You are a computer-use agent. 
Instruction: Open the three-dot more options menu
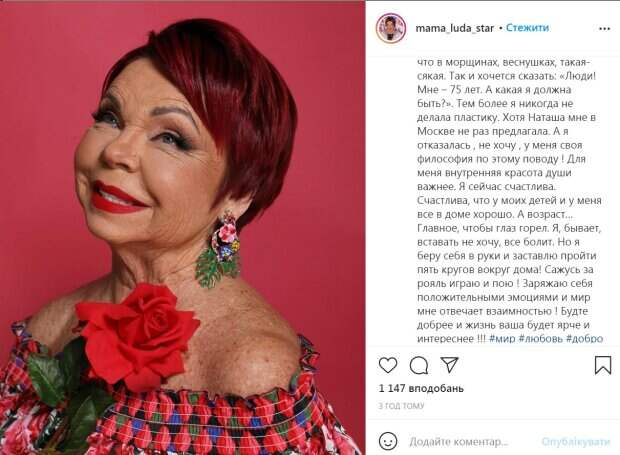pos(604,29)
